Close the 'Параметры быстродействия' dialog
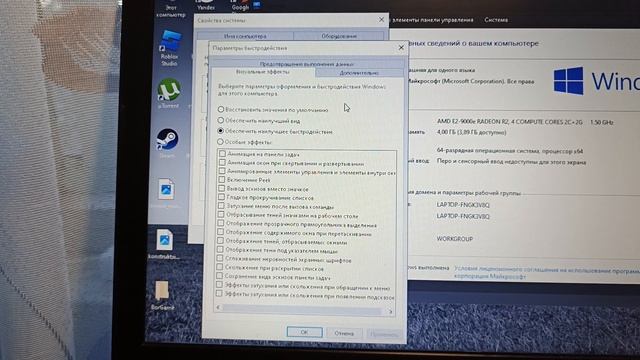The width and height of the screenshot is (640, 360). click(401, 47)
